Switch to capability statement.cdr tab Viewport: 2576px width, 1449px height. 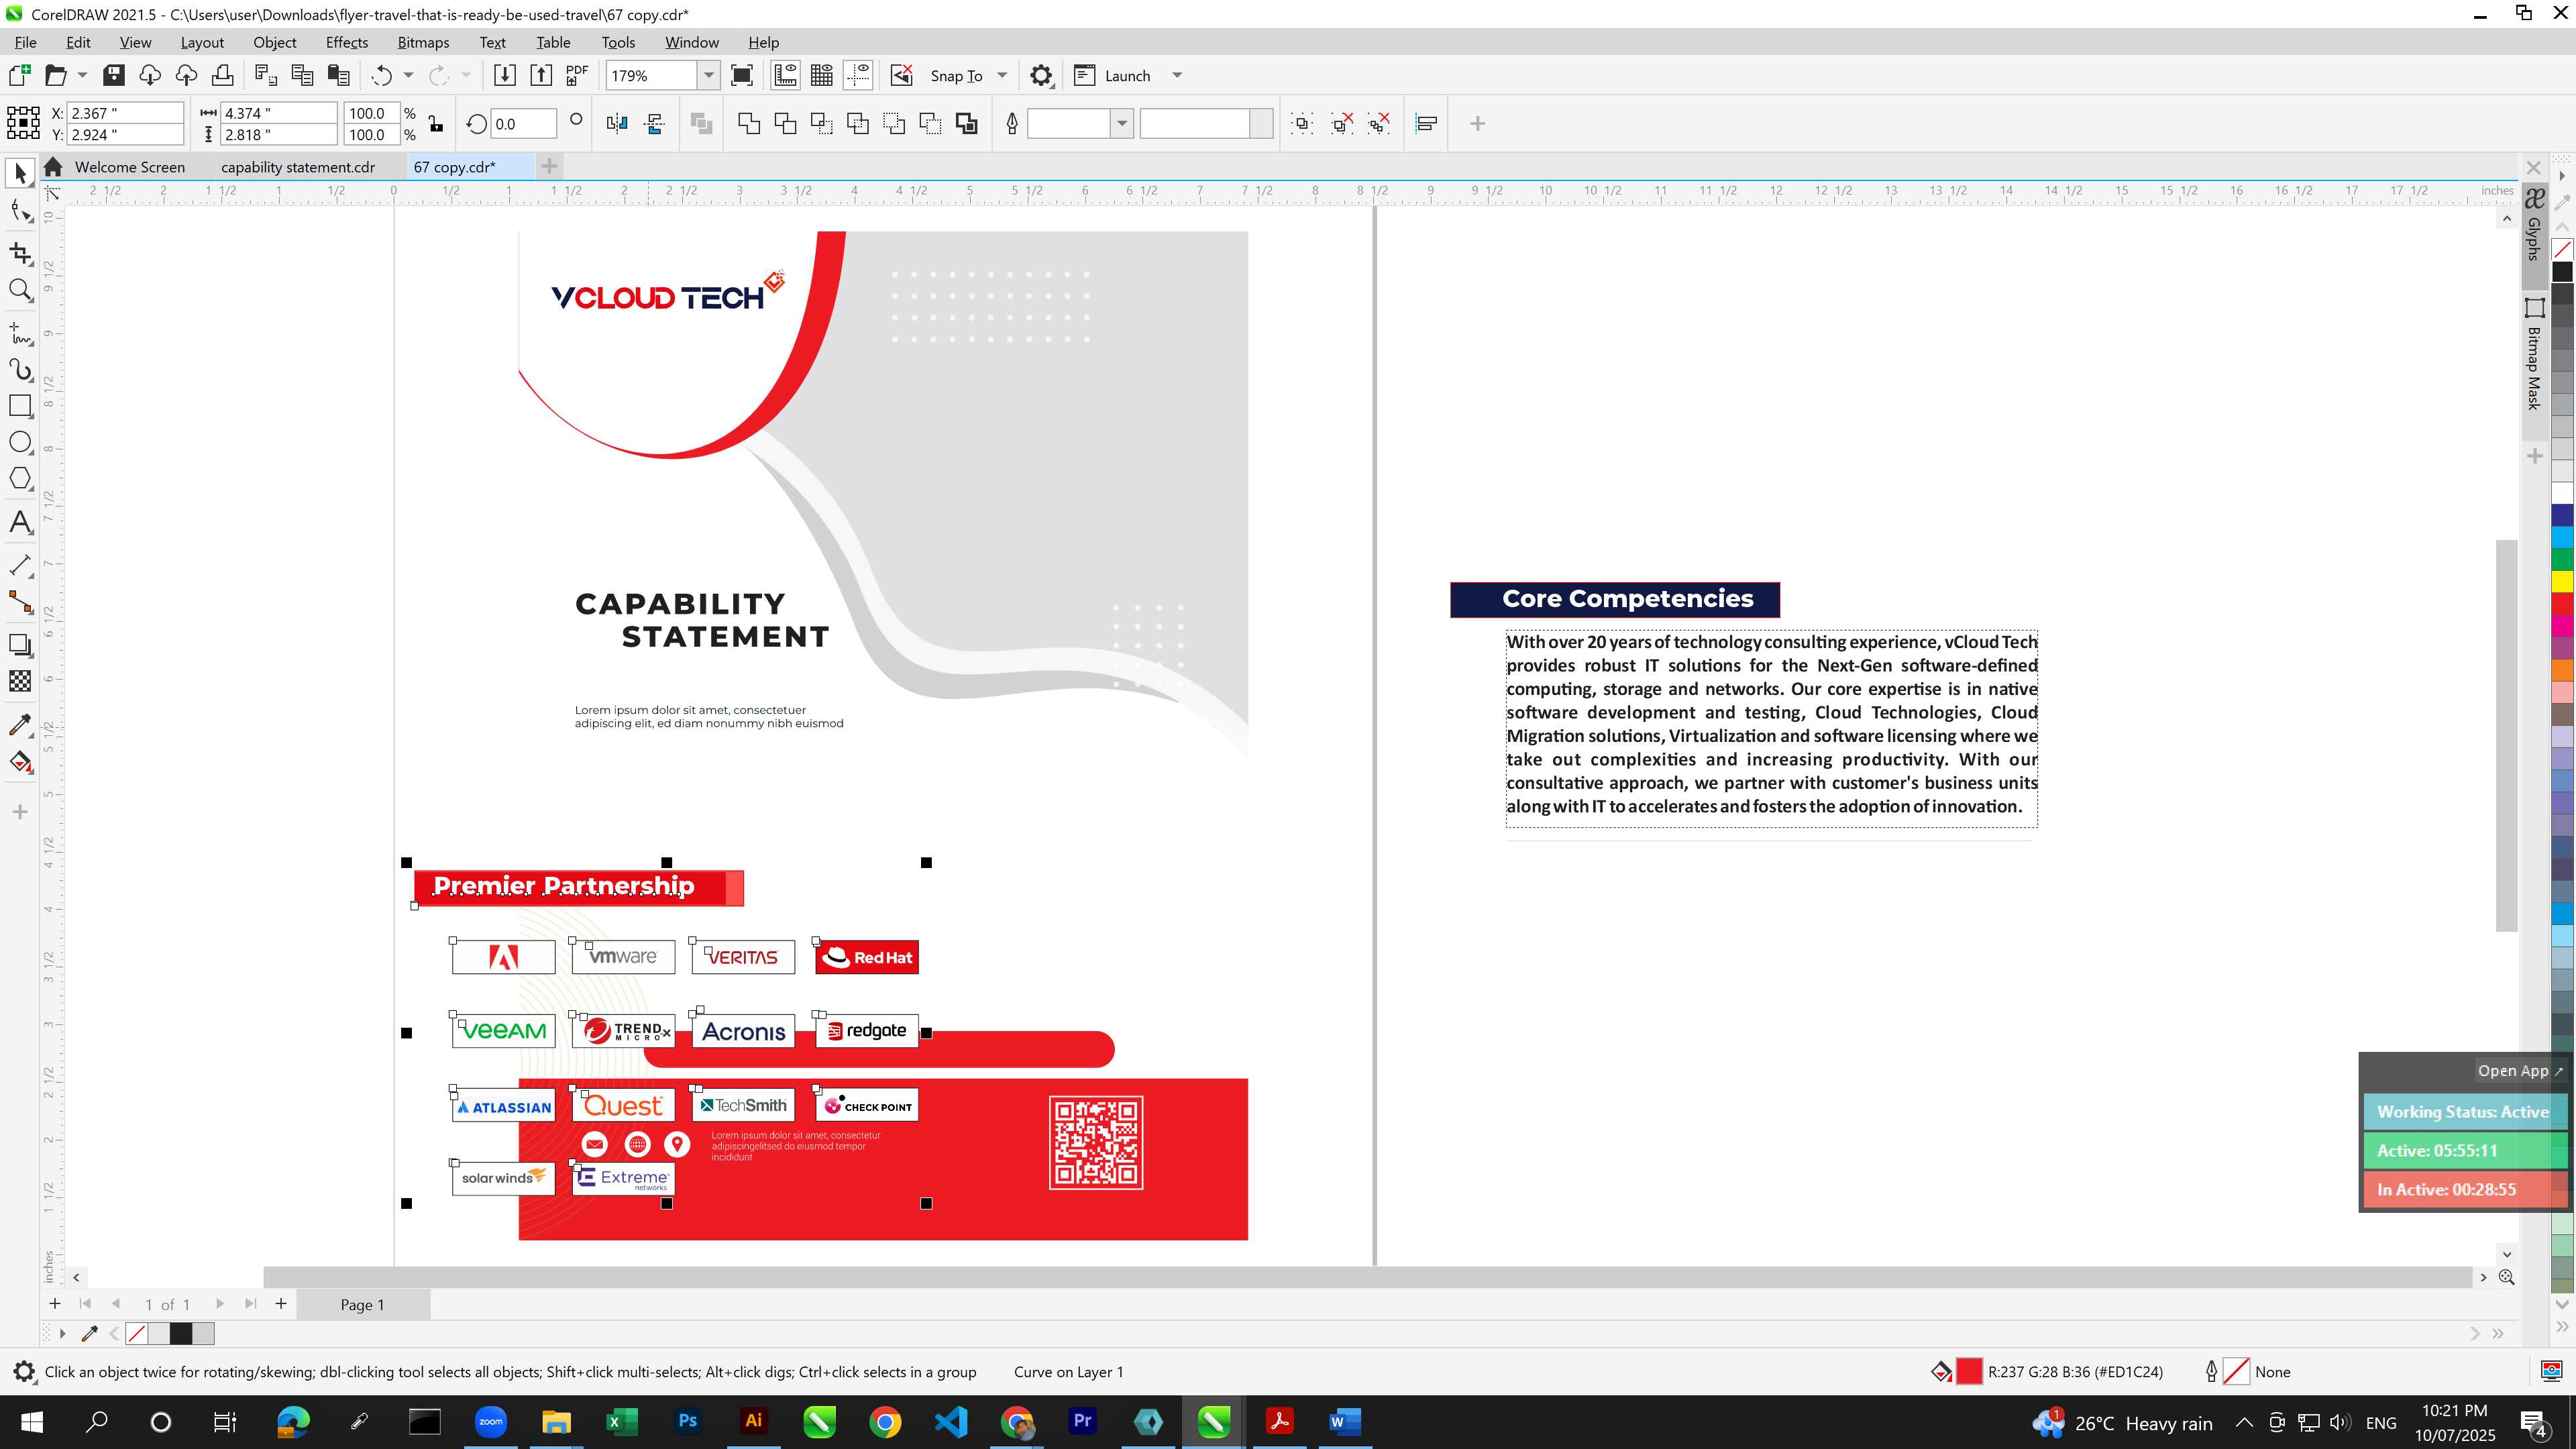click(298, 167)
